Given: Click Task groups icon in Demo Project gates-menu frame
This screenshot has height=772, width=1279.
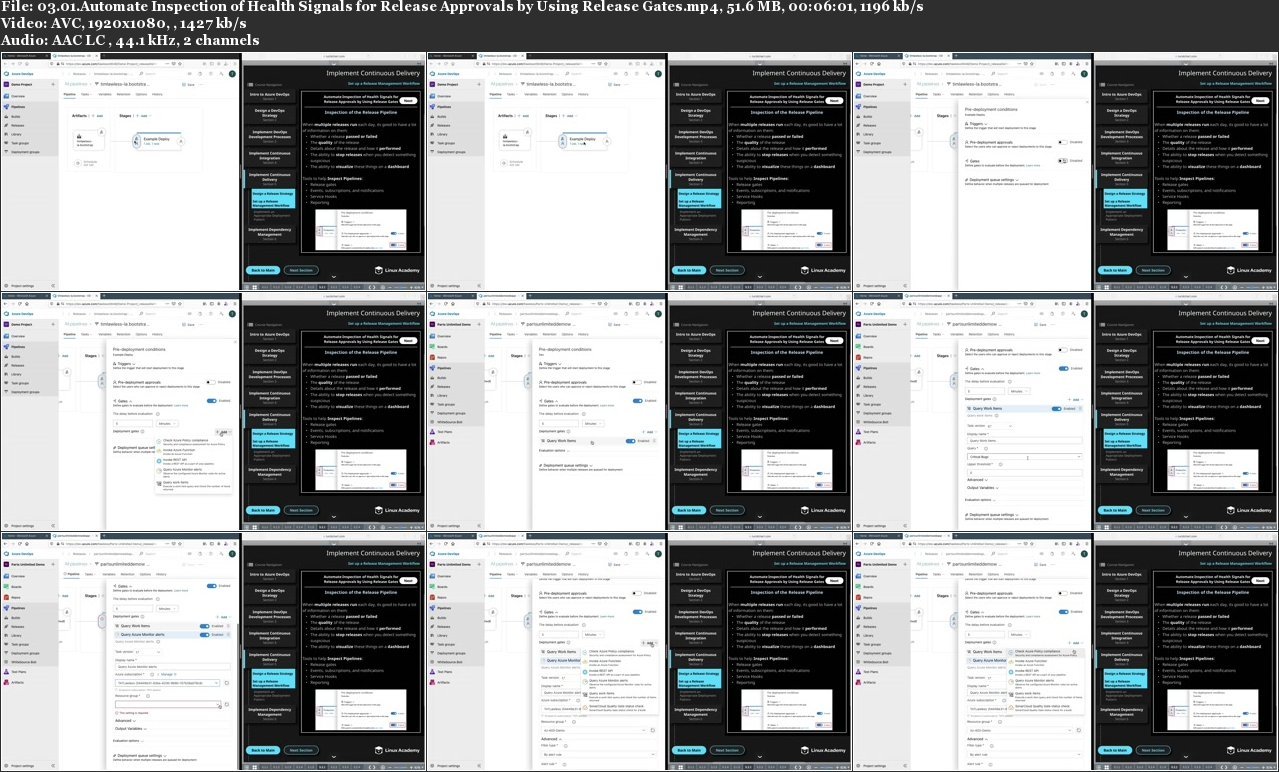Looking at the screenshot, I should (6, 383).
